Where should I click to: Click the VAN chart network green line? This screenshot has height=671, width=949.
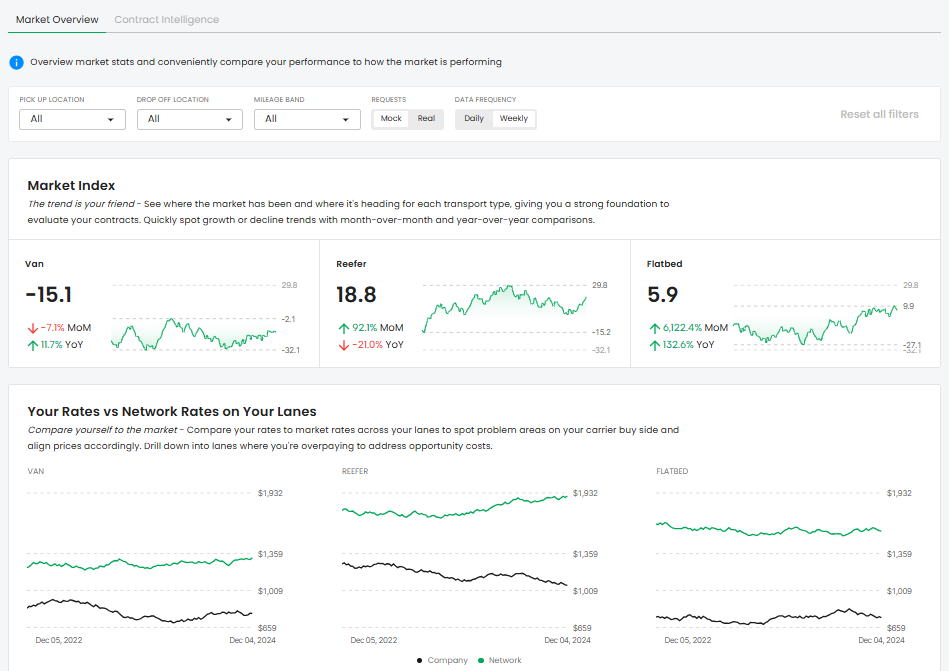tap(139, 564)
